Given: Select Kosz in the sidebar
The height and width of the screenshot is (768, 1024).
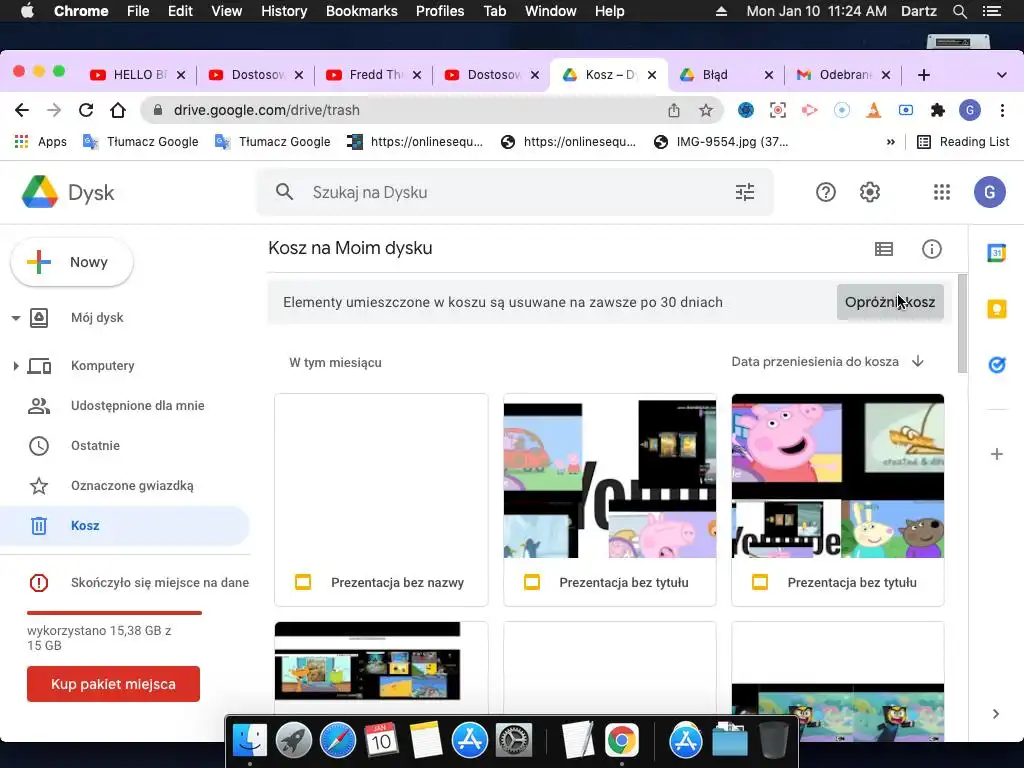Looking at the screenshot, I should click(x=125, y=526).
